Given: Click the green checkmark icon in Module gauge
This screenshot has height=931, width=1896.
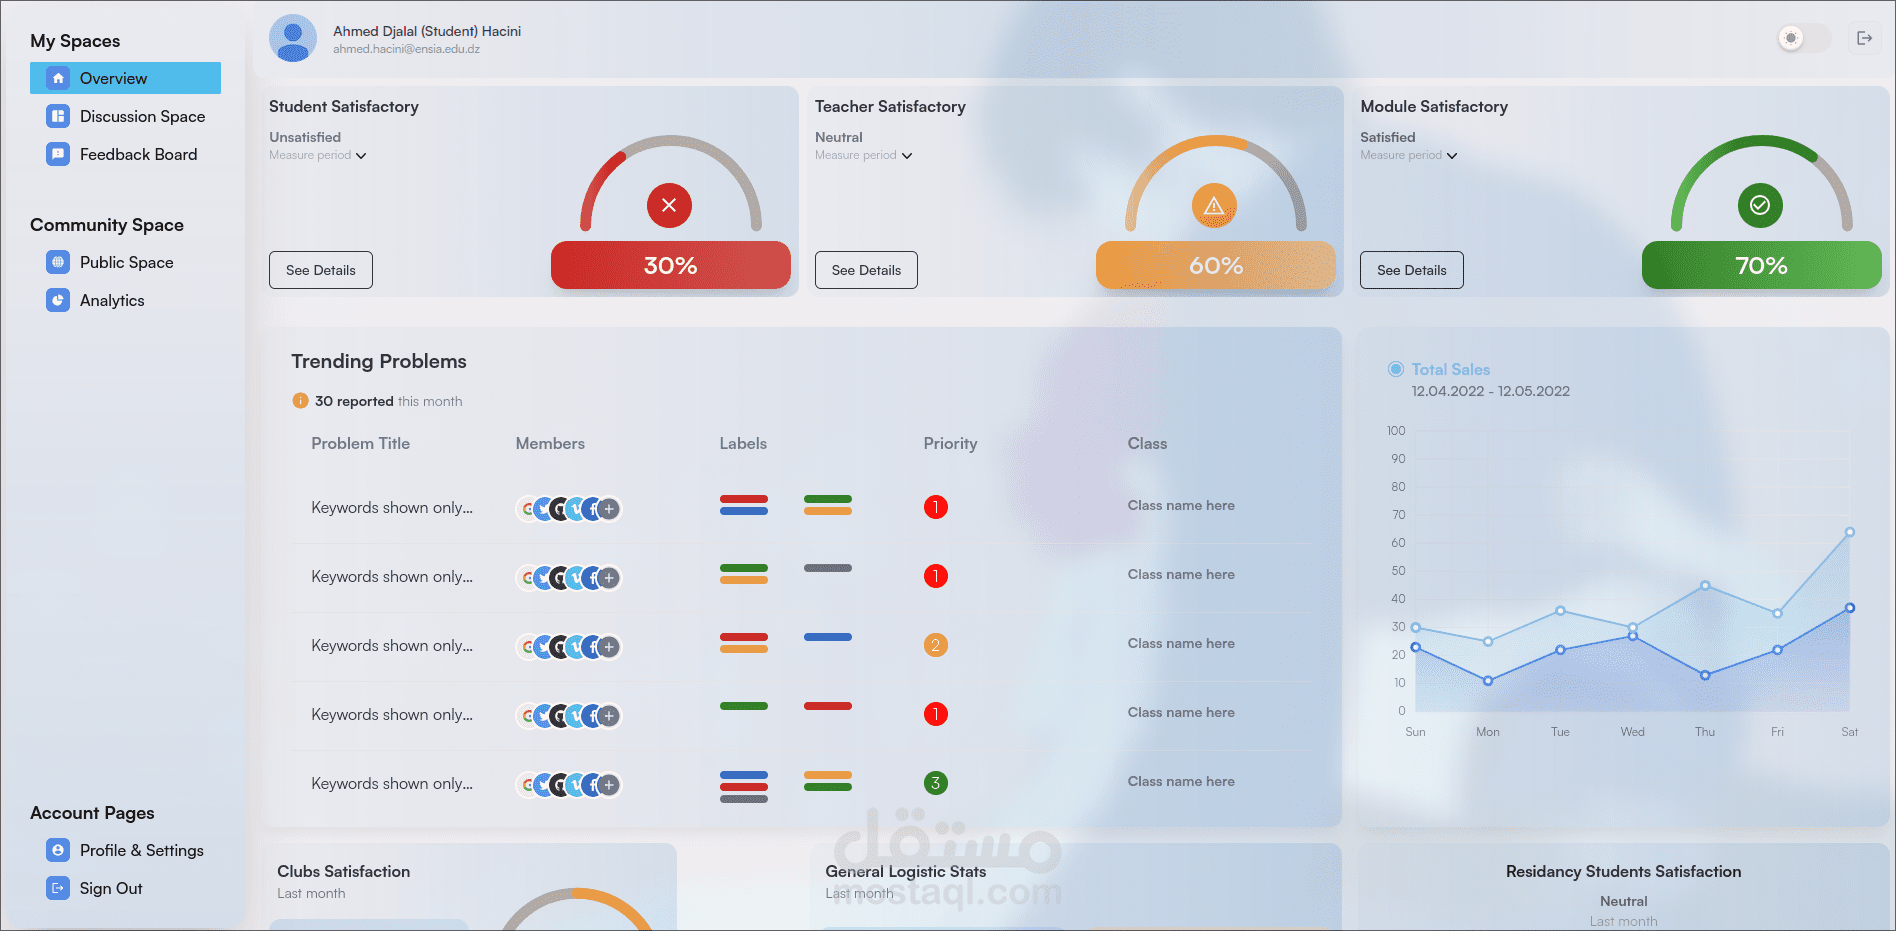Looking at the screenshot, I should click(1760, 205).
